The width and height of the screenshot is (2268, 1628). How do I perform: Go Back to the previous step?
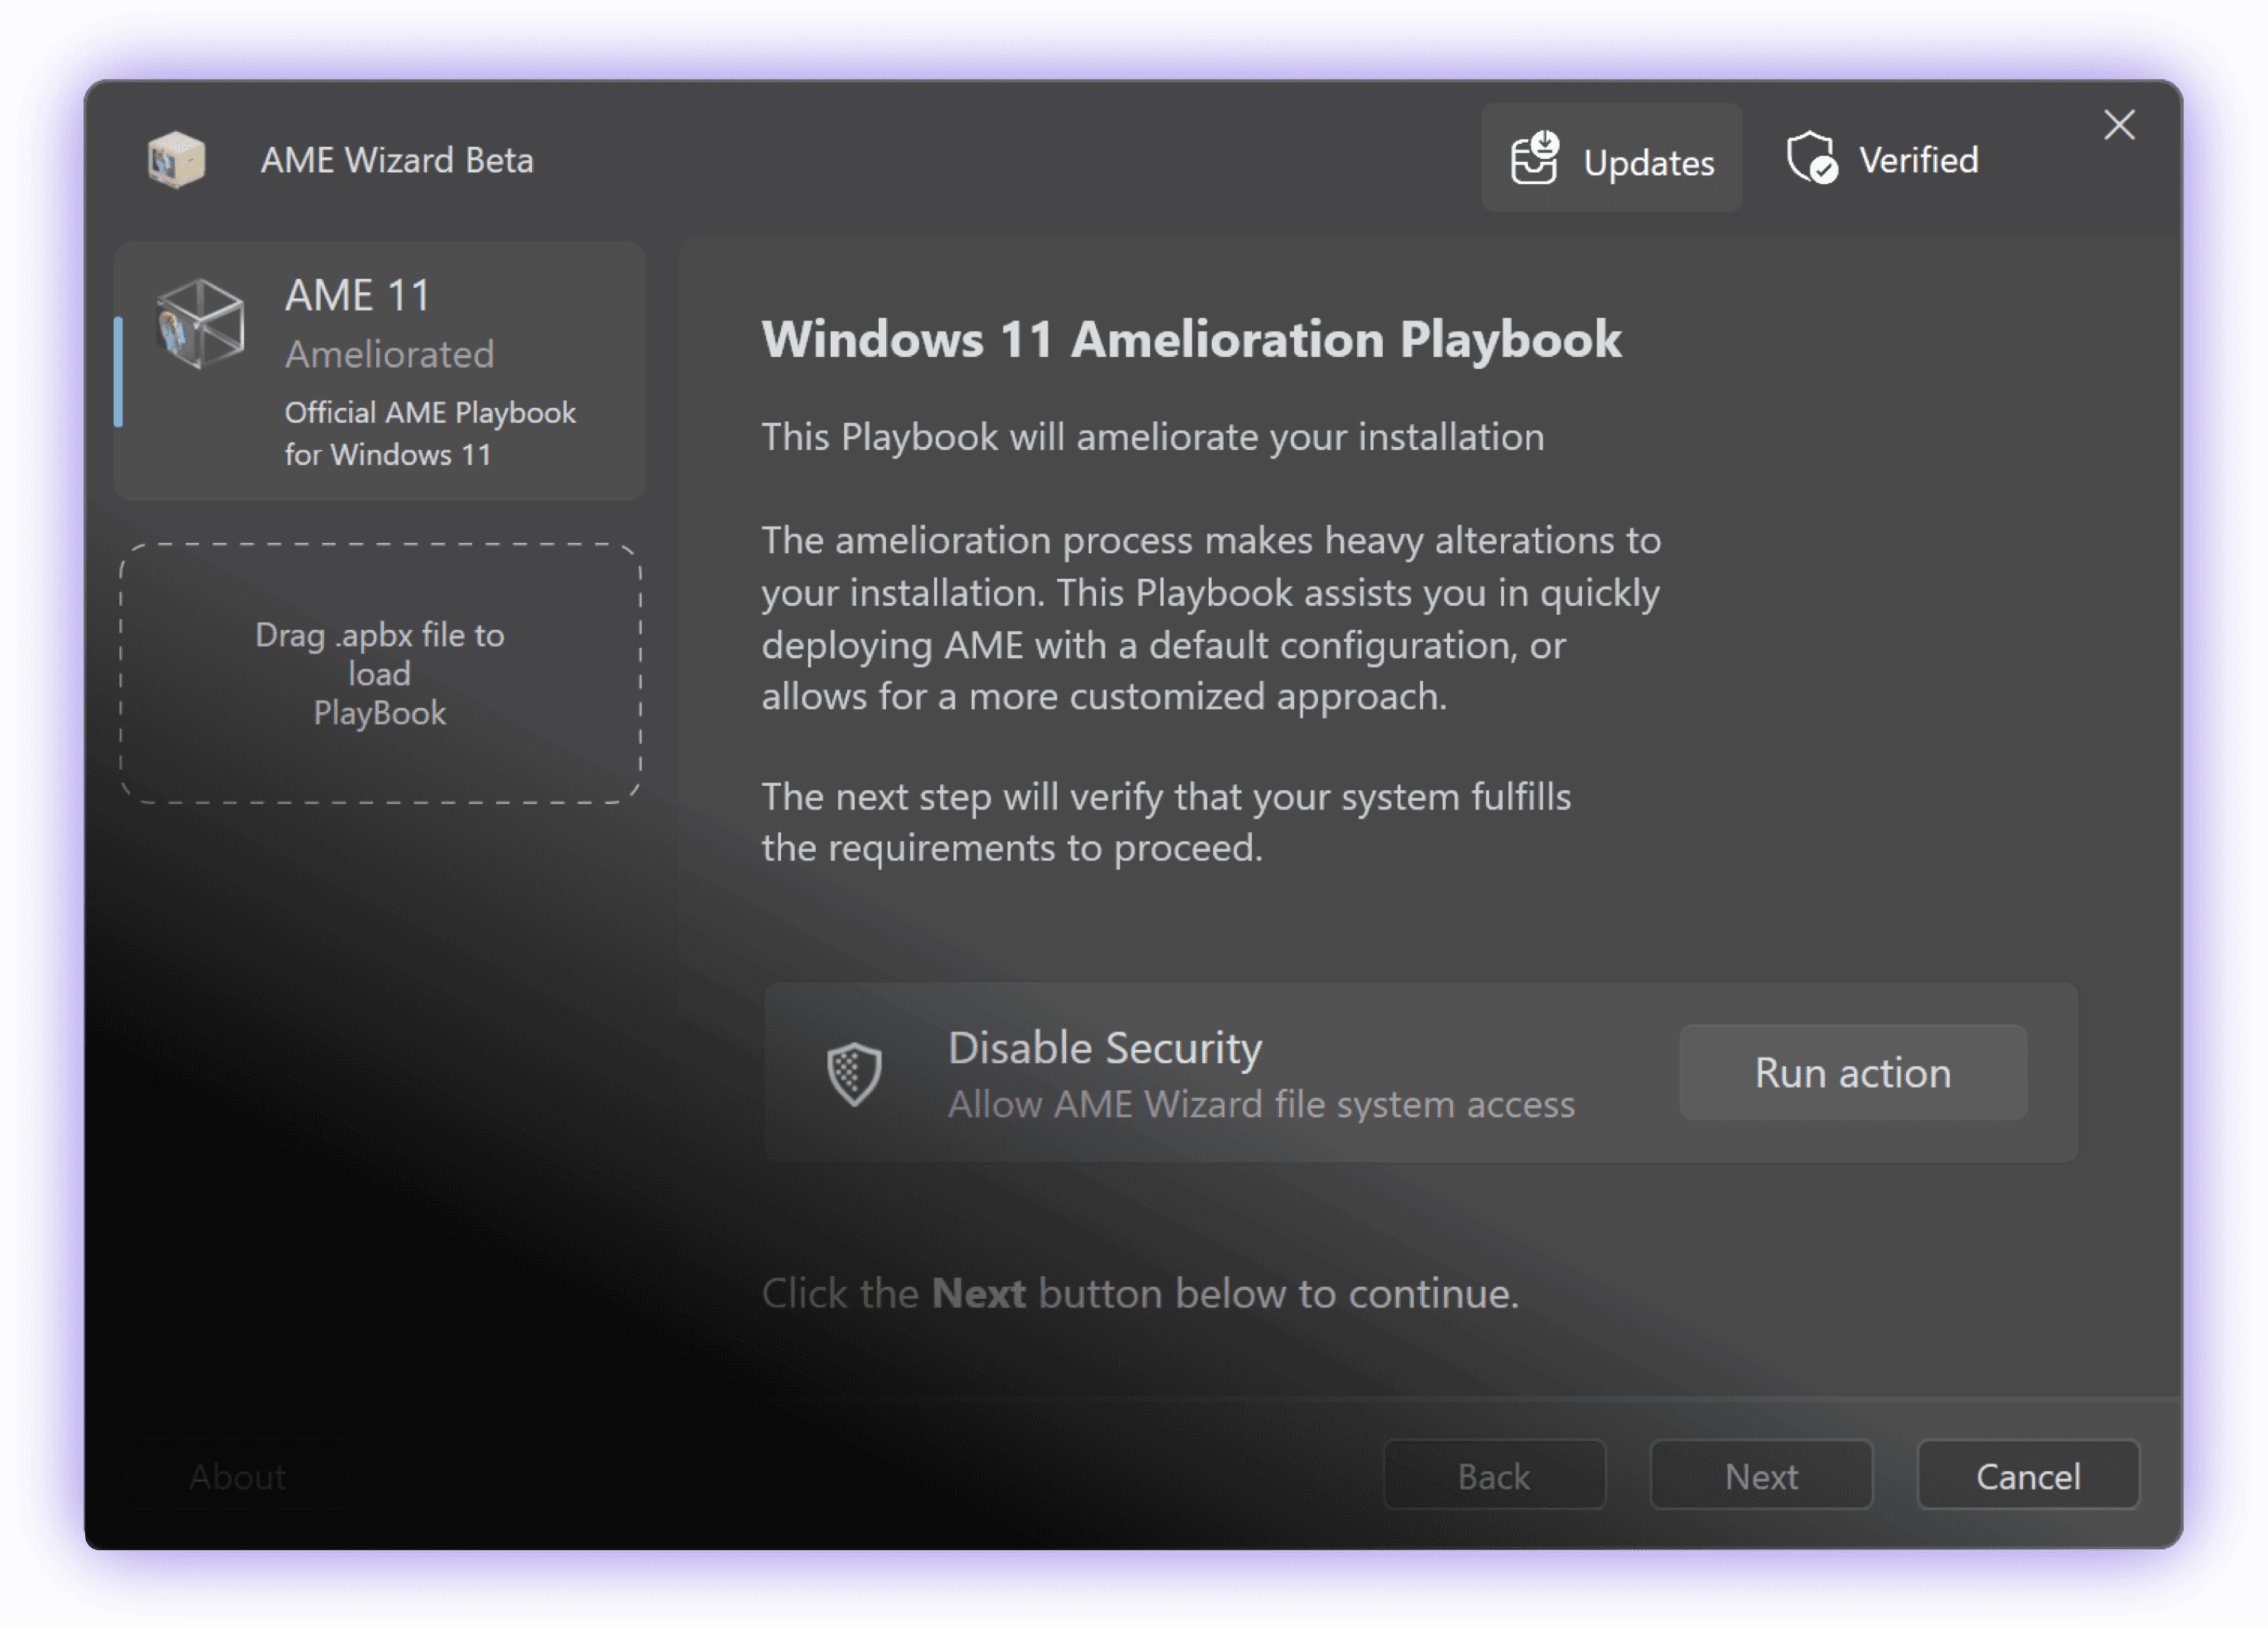(1494, 1475)
